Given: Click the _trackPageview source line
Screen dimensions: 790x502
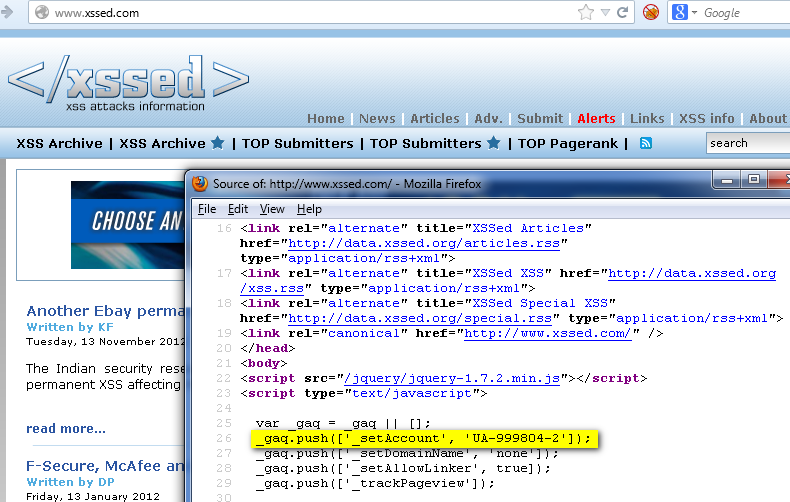Looking at the screenshot, I should [x=375, y=483].
